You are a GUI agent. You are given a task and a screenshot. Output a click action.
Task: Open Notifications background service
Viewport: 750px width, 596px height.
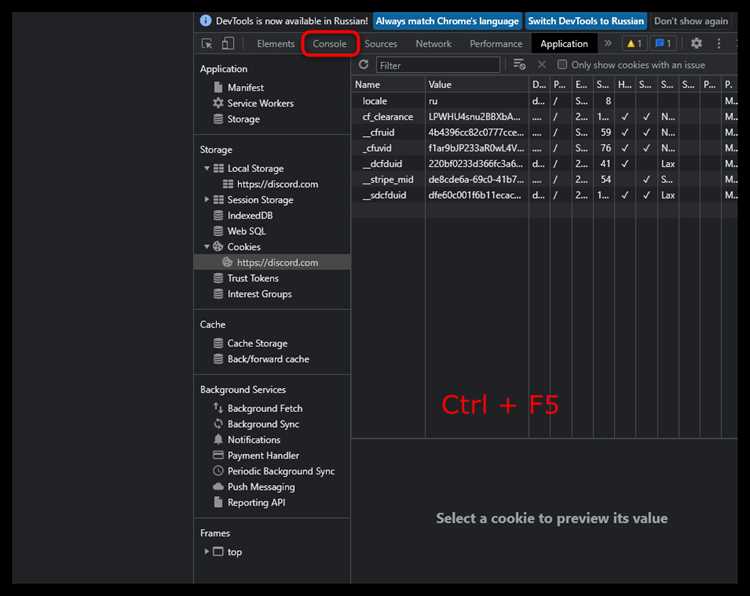247,440
